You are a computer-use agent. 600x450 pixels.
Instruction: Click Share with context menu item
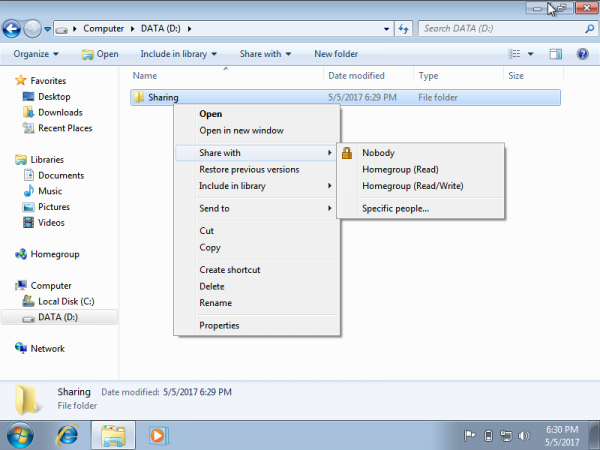[256, 153]
